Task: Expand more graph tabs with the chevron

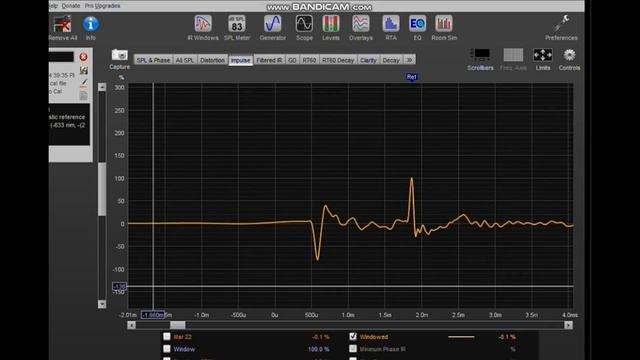Action: [409, 60]
